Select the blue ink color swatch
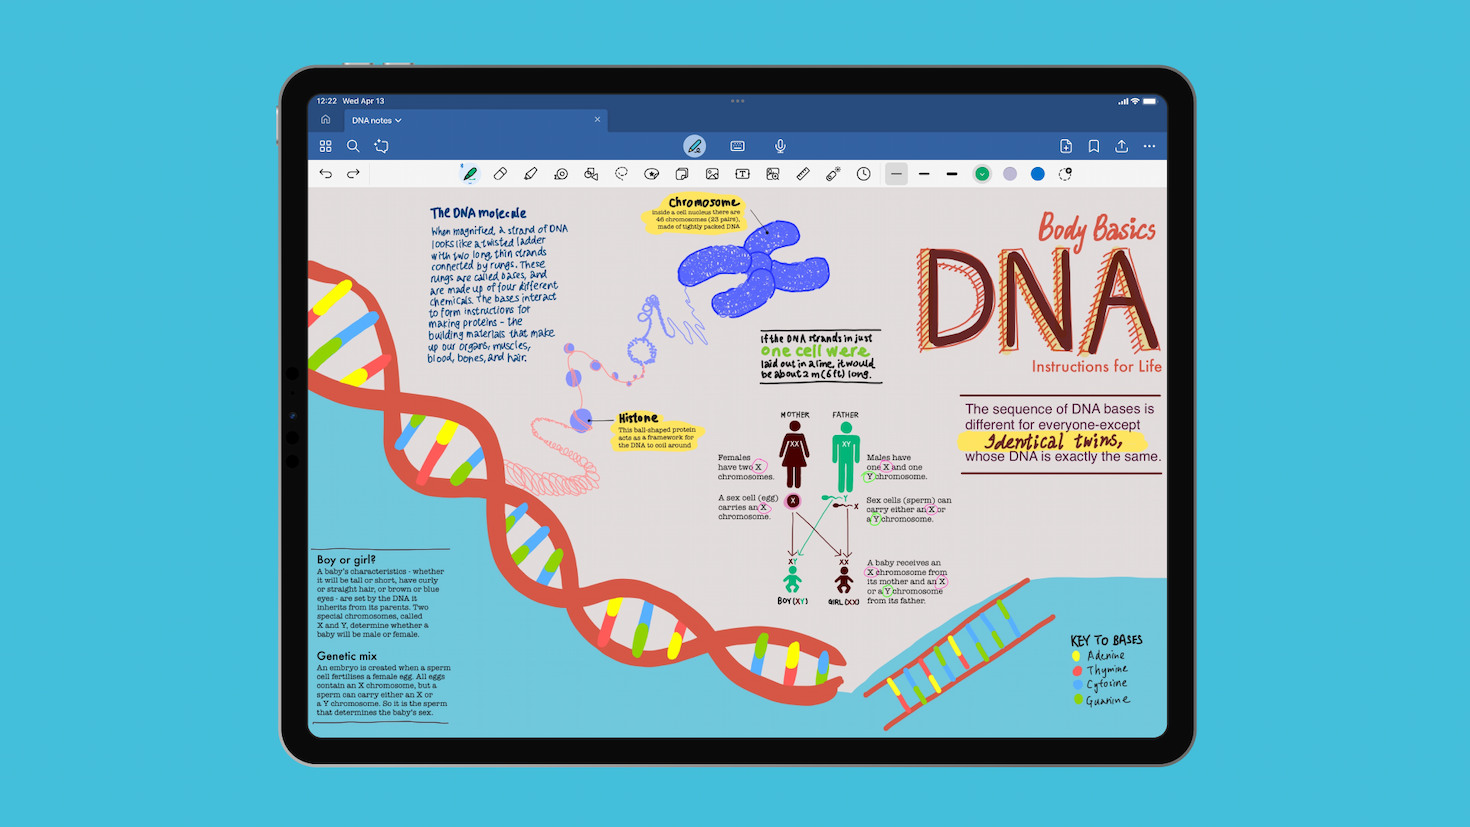The width and height of the screenshot is (1470, 827). 1037,173
